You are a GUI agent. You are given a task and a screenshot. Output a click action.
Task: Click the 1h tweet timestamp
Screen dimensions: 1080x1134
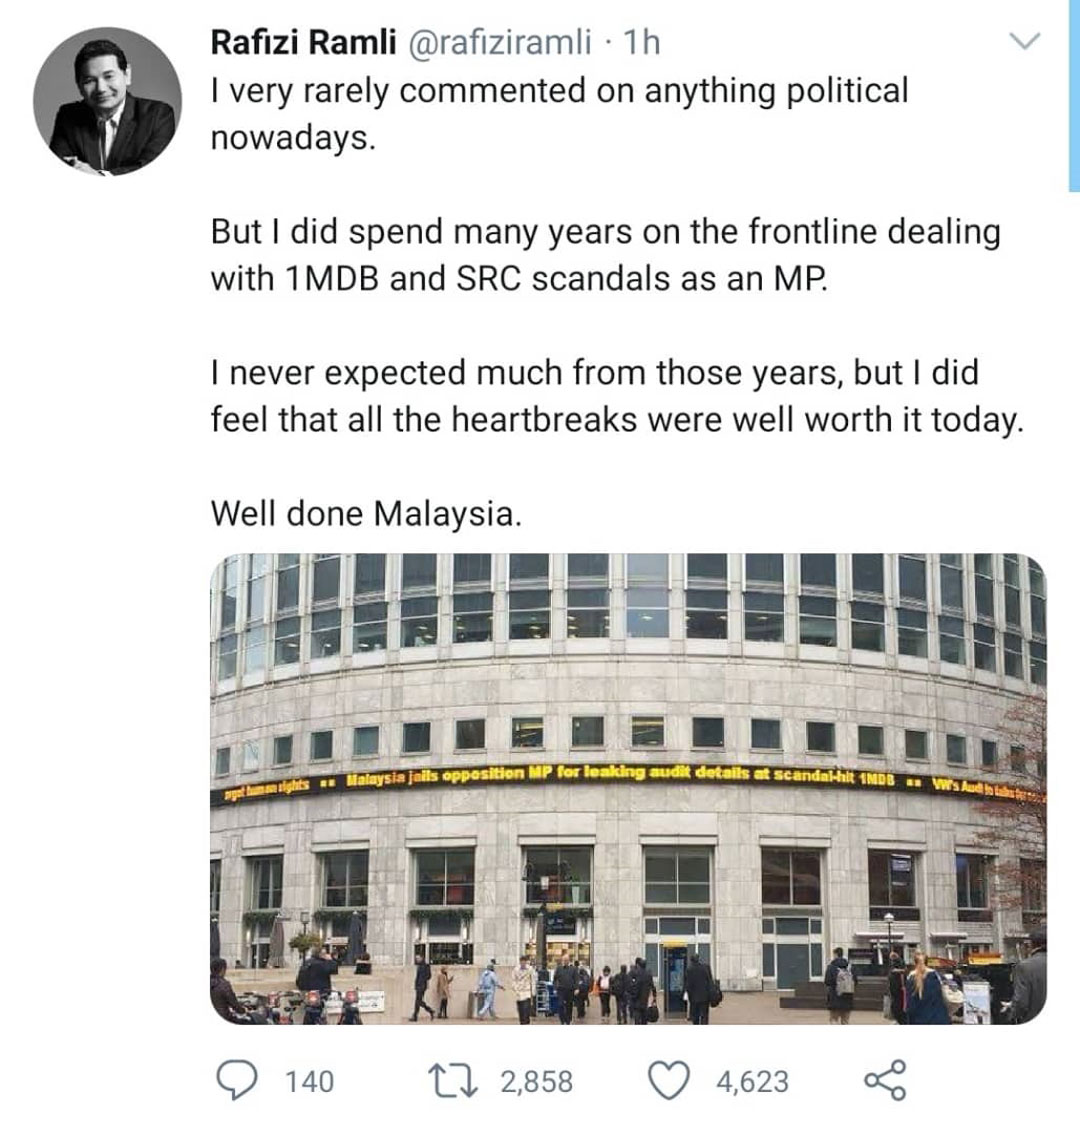tap(641, 43)
